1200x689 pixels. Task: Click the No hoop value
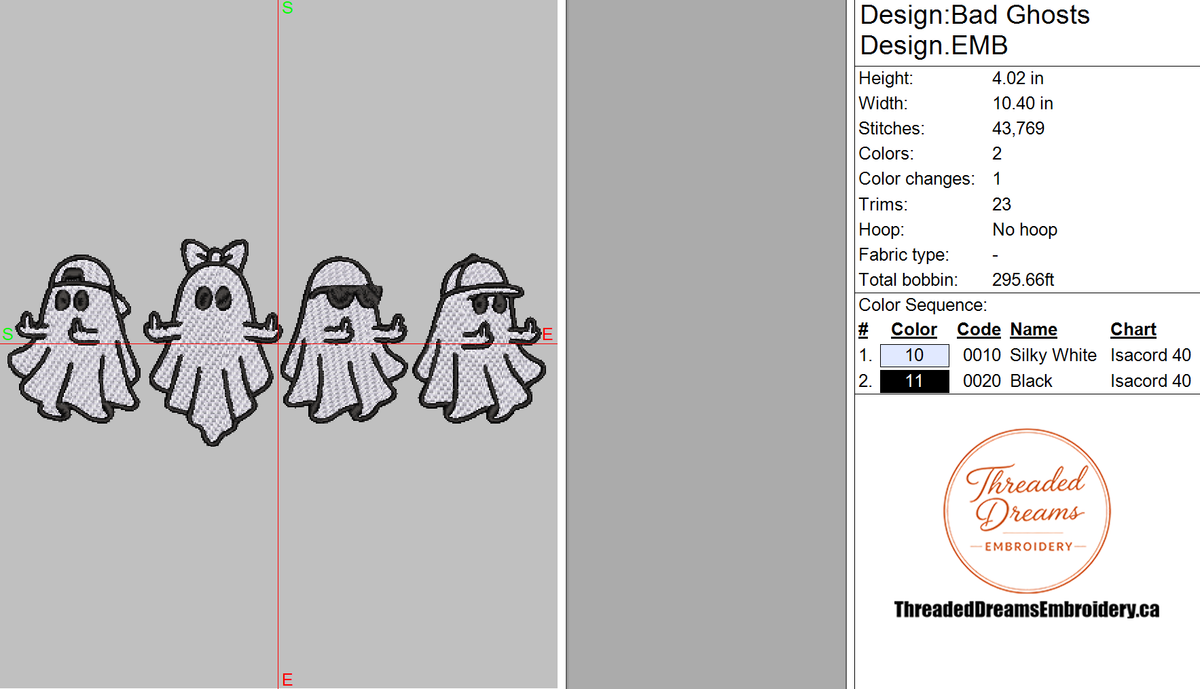(x=1025, y=229)
